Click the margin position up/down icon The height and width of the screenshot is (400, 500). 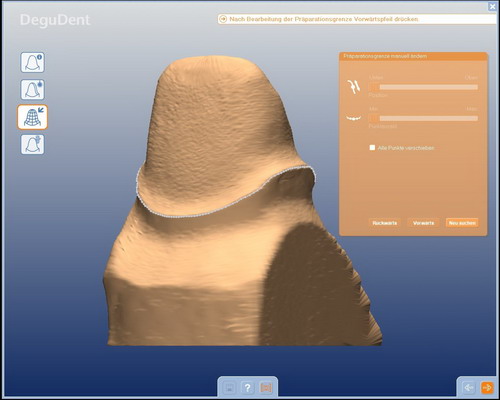354,87
